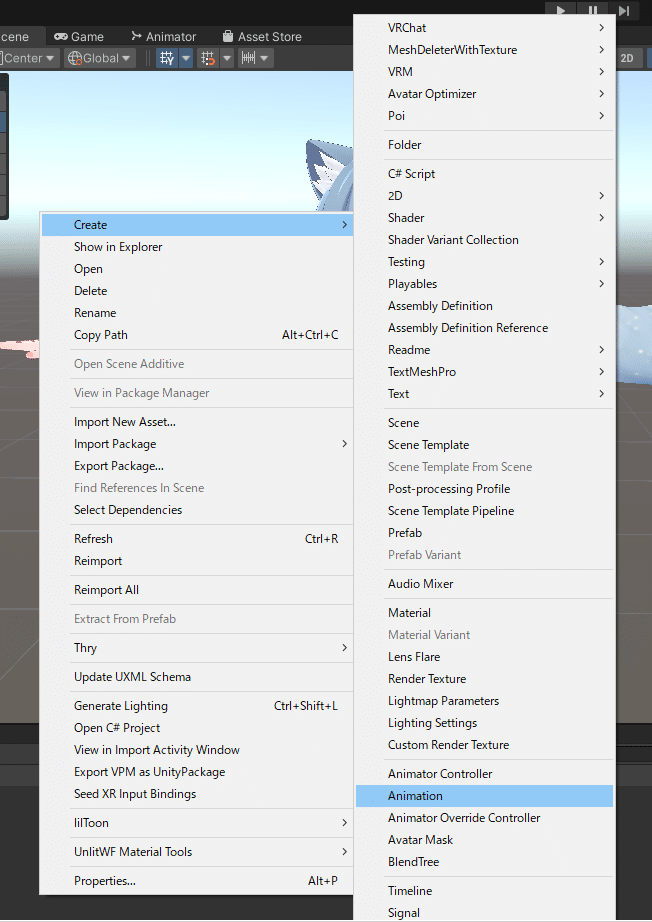Click Open in the context menu

click(198, 269)
